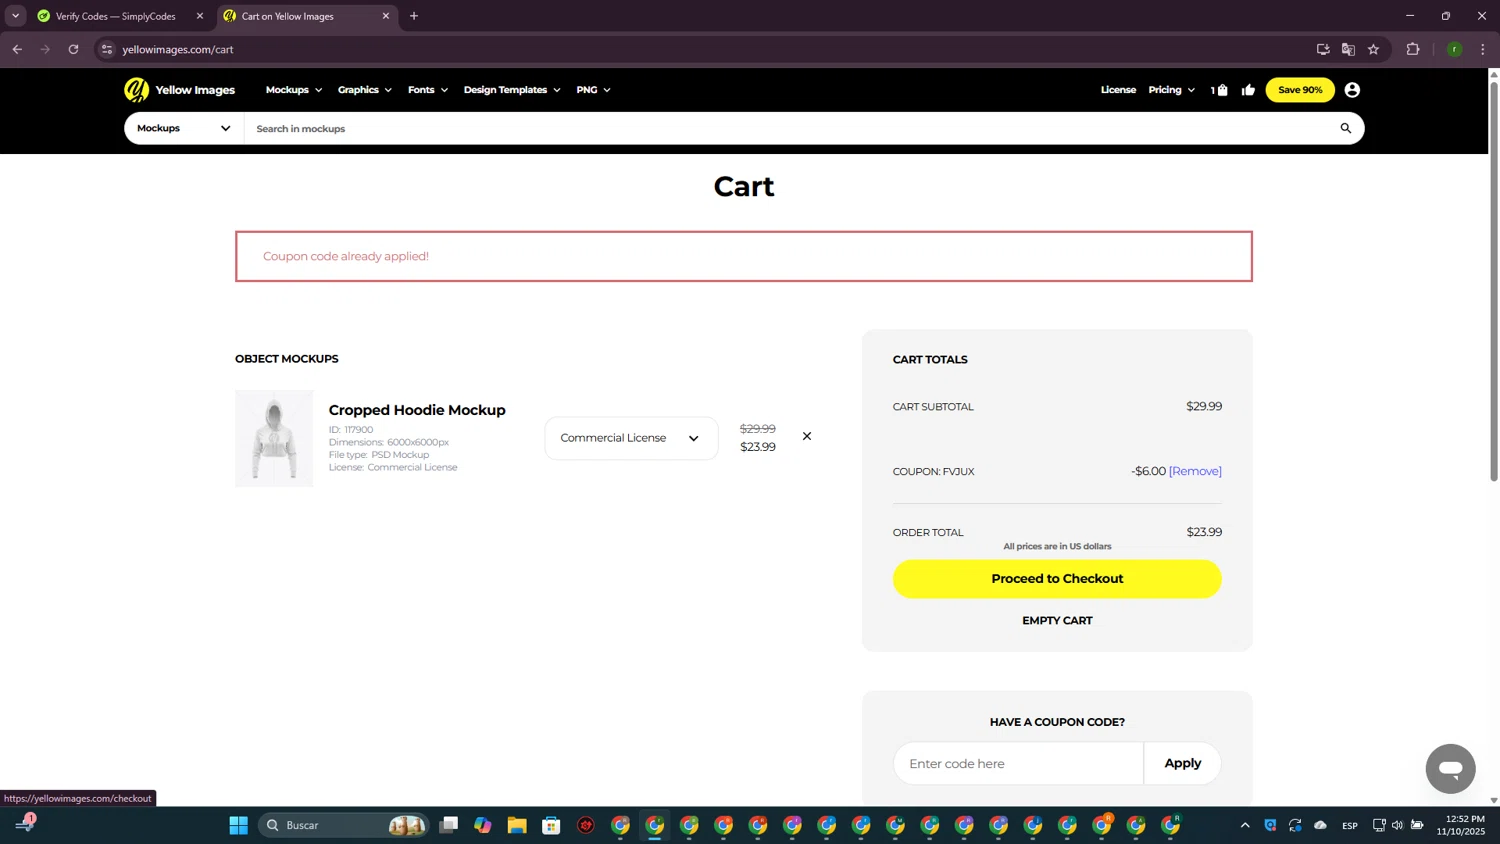Open the Mockups search category dropdown
The image size is (1500, 844).
click(x=184, y=128)
